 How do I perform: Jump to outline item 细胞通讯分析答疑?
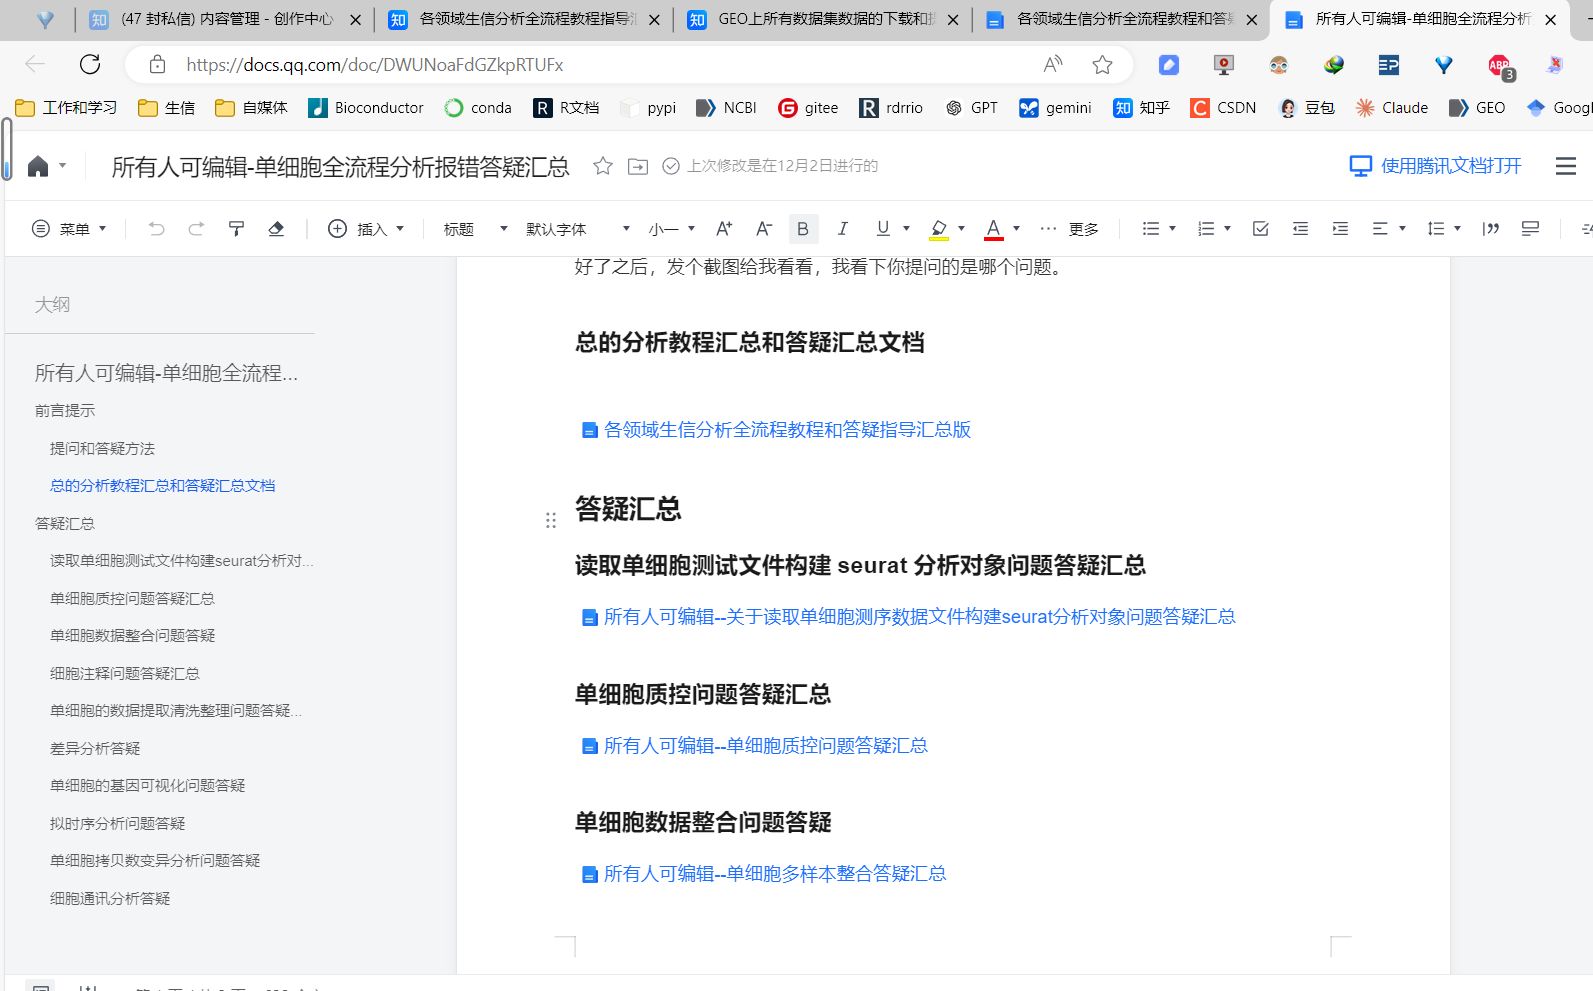(x=110, y=899)
